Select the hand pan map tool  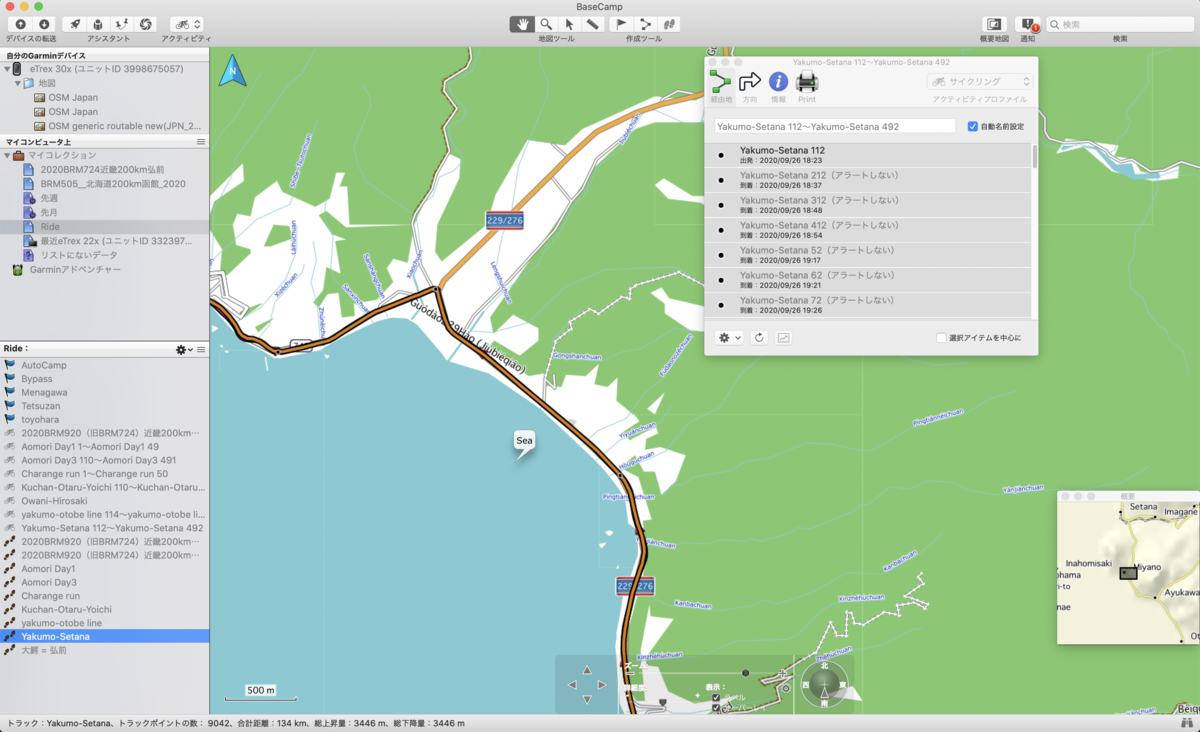tap(521, 24)
